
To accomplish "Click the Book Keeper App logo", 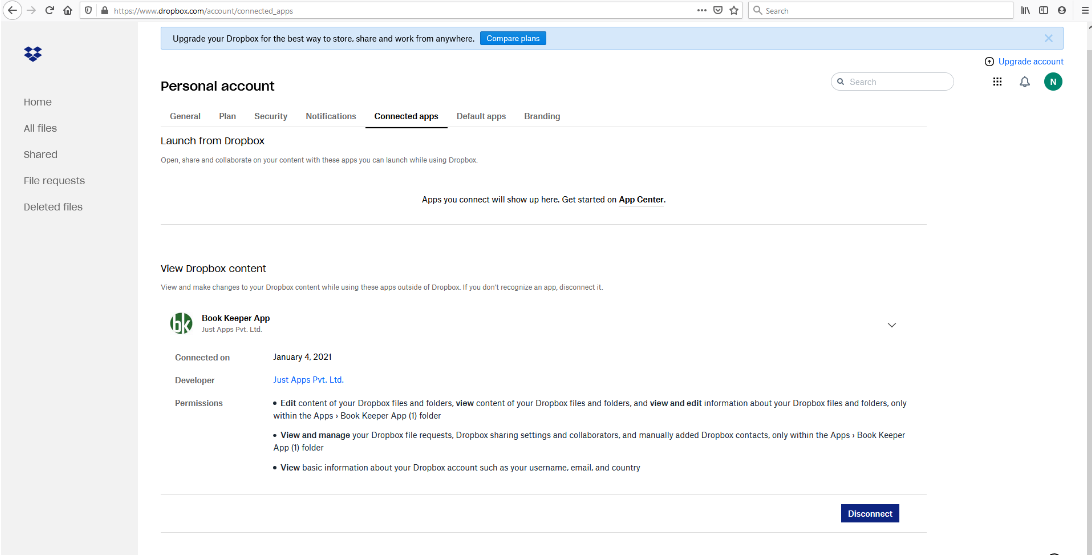I will (x=181, y=323).
